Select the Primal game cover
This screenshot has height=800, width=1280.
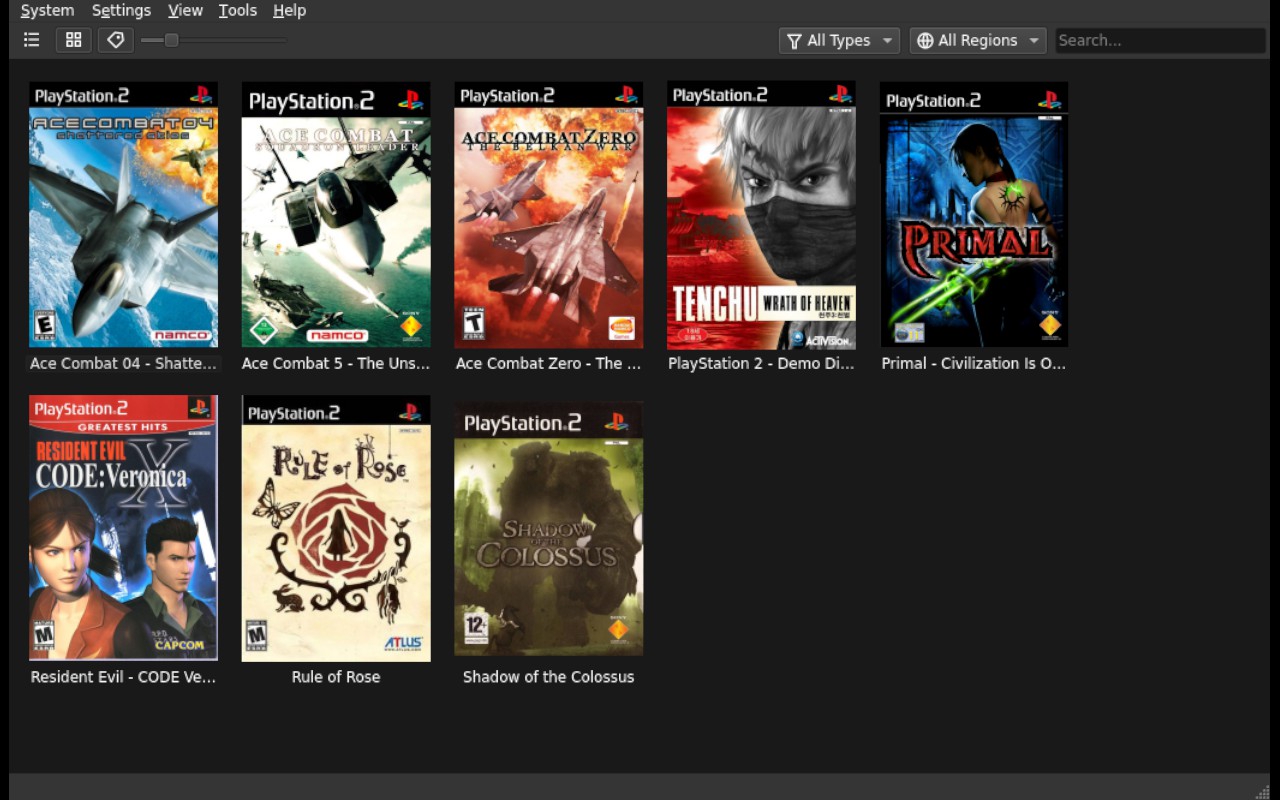[974, 215]
